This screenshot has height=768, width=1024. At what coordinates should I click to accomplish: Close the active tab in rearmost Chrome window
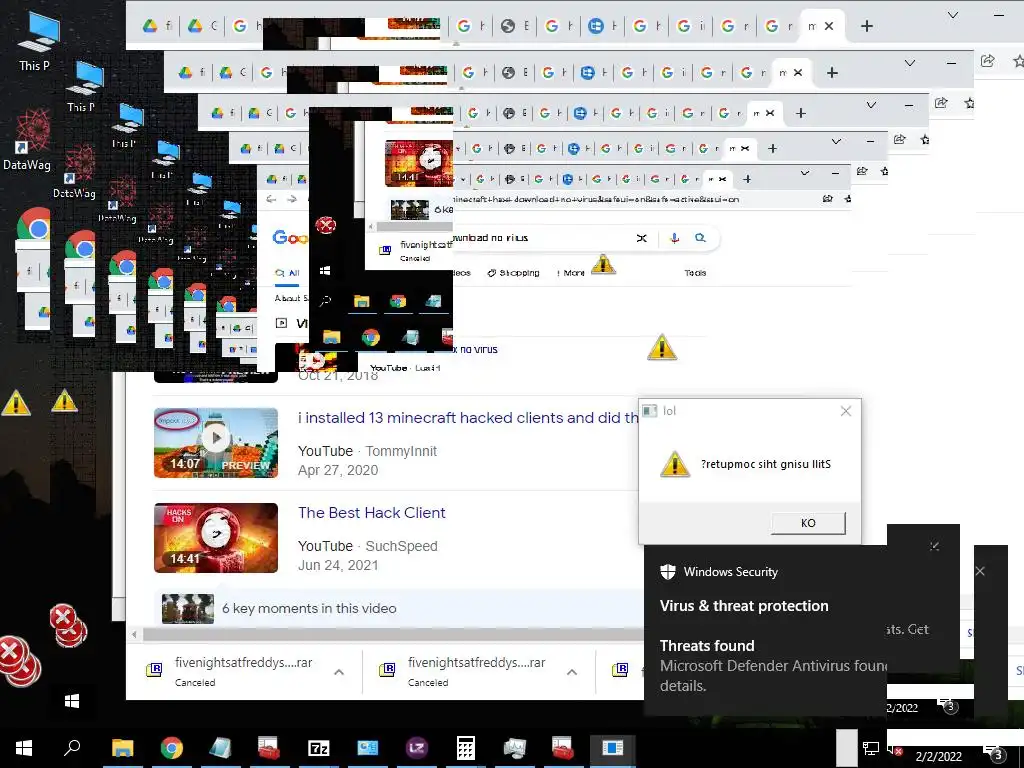coord(829,26)
